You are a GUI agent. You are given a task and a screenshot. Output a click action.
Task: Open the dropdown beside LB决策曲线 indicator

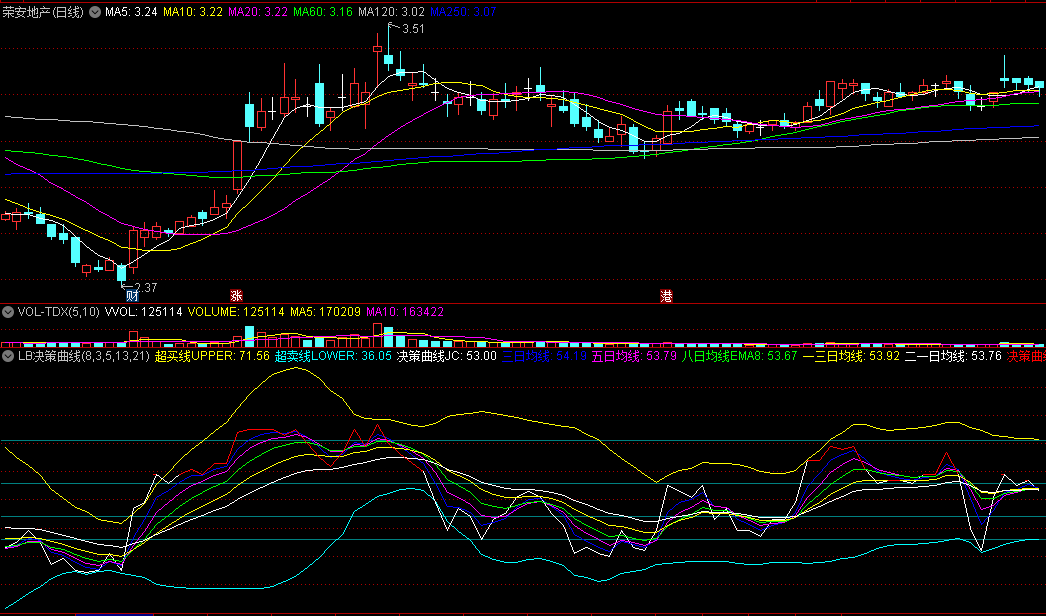click(x=8, y=356)
